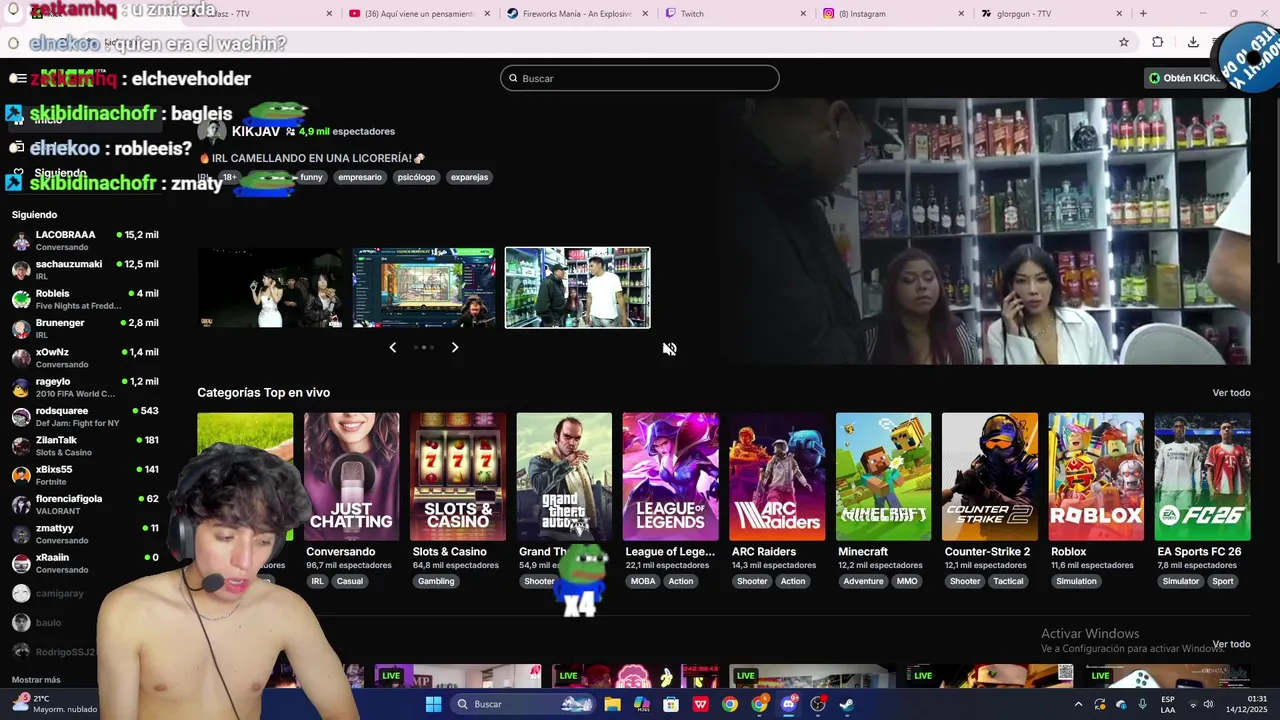Viewport: 1280px width, 720px height.
Task: Open the ARC Raiders category card
Action: (777, 476)
